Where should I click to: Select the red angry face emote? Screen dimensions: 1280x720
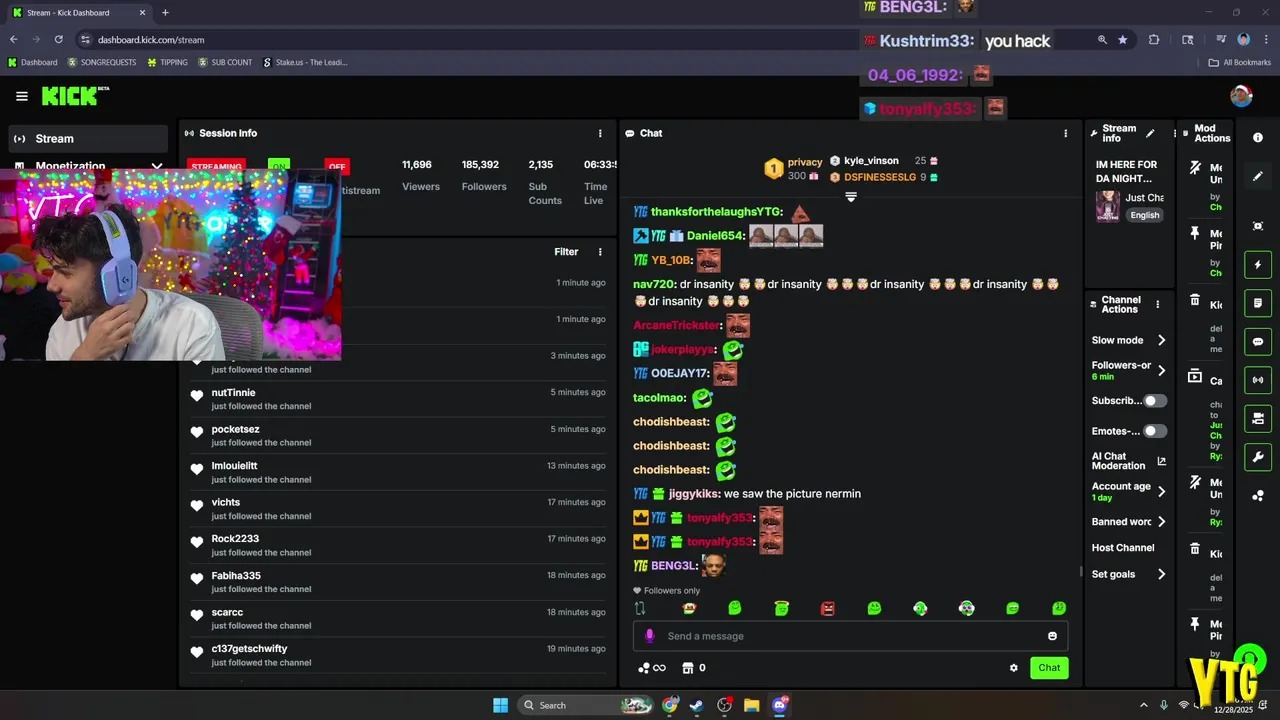(x=827, y=608)
